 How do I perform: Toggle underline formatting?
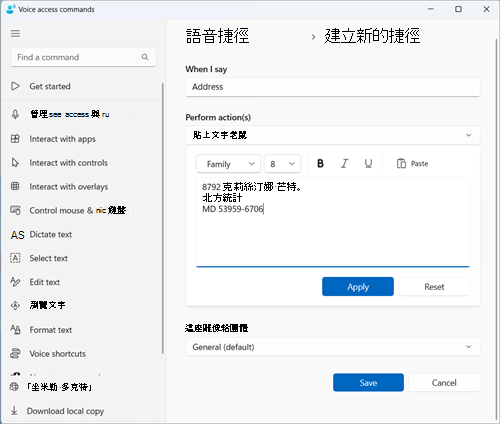(x=368, y=163)
